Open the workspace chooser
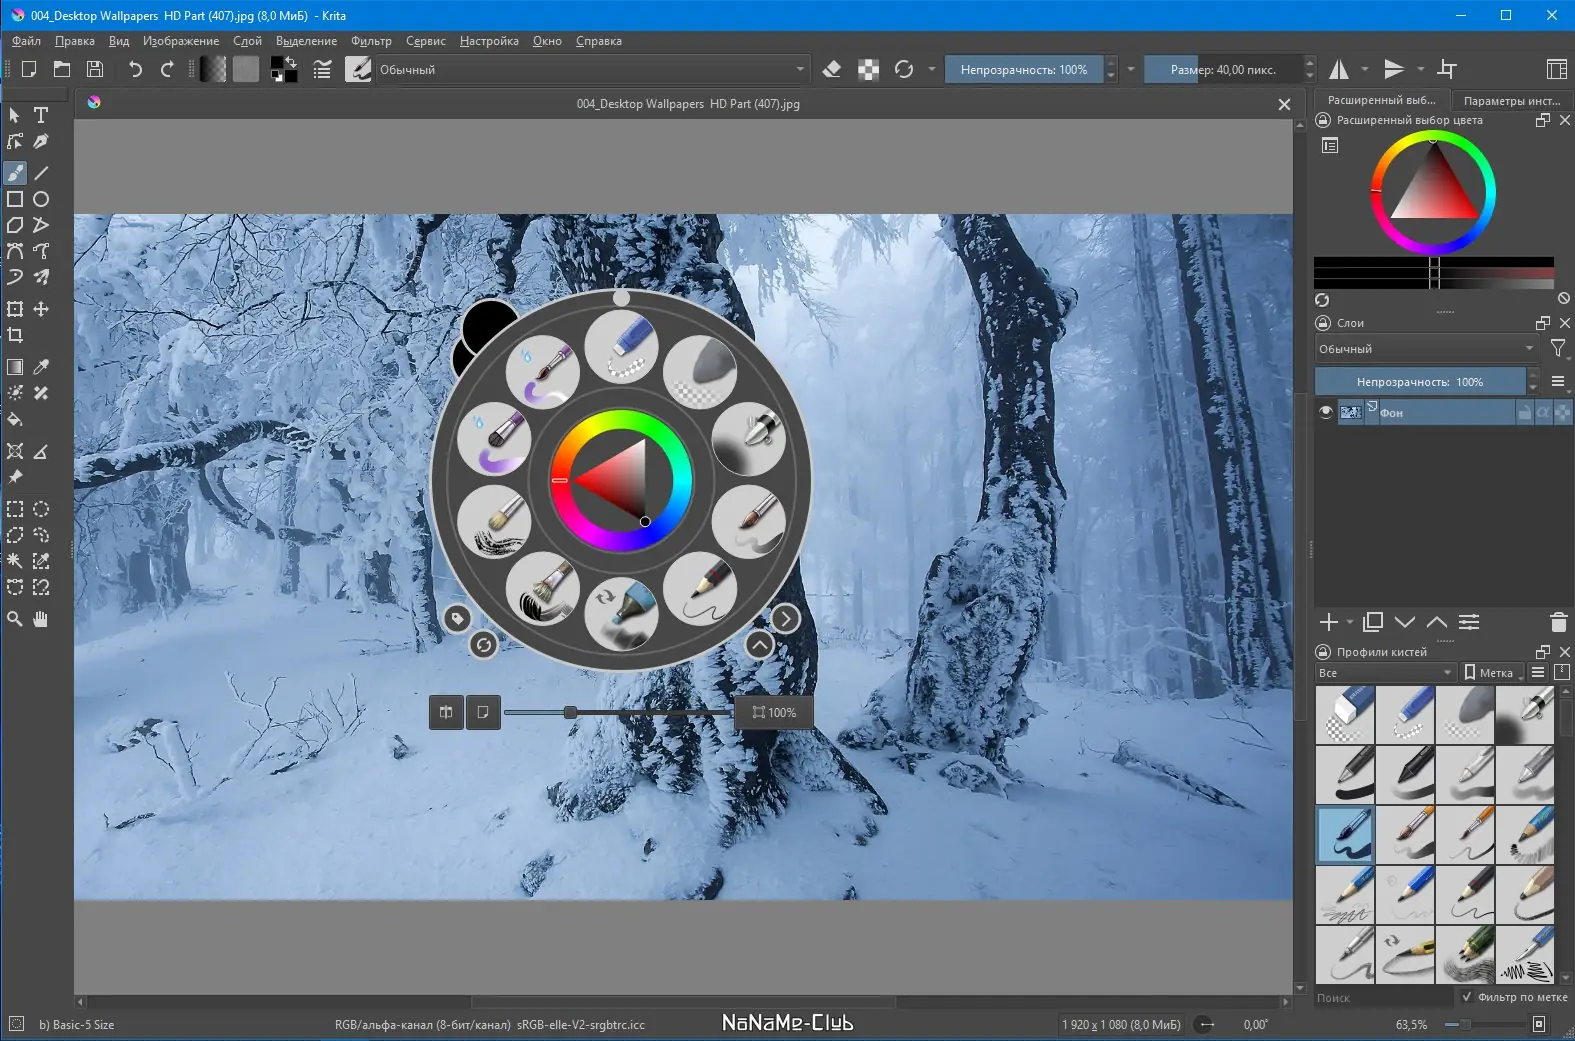The image size is (1575, 1041). click(x=1556, y=69)
